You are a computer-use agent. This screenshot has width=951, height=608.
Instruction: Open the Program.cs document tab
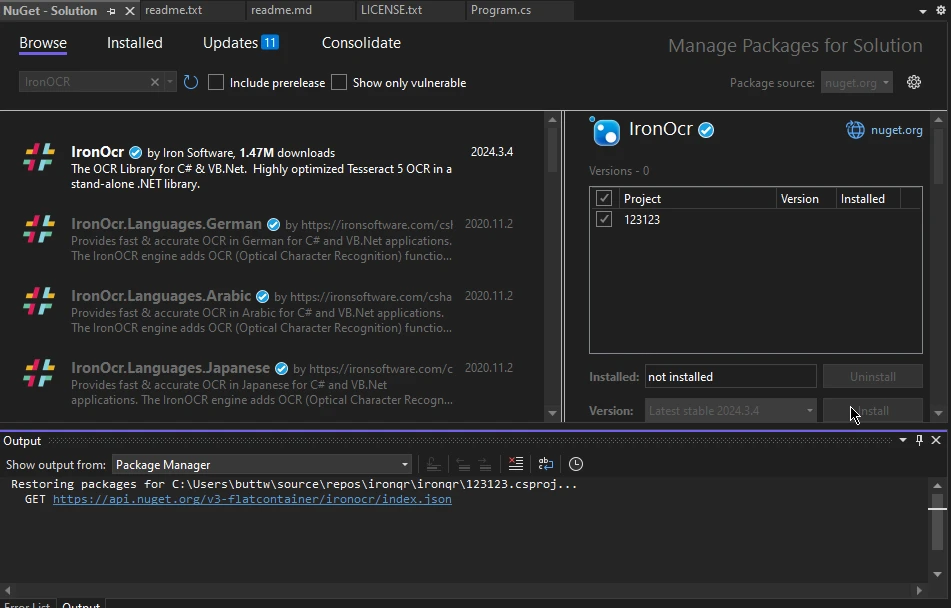[501, 10]
